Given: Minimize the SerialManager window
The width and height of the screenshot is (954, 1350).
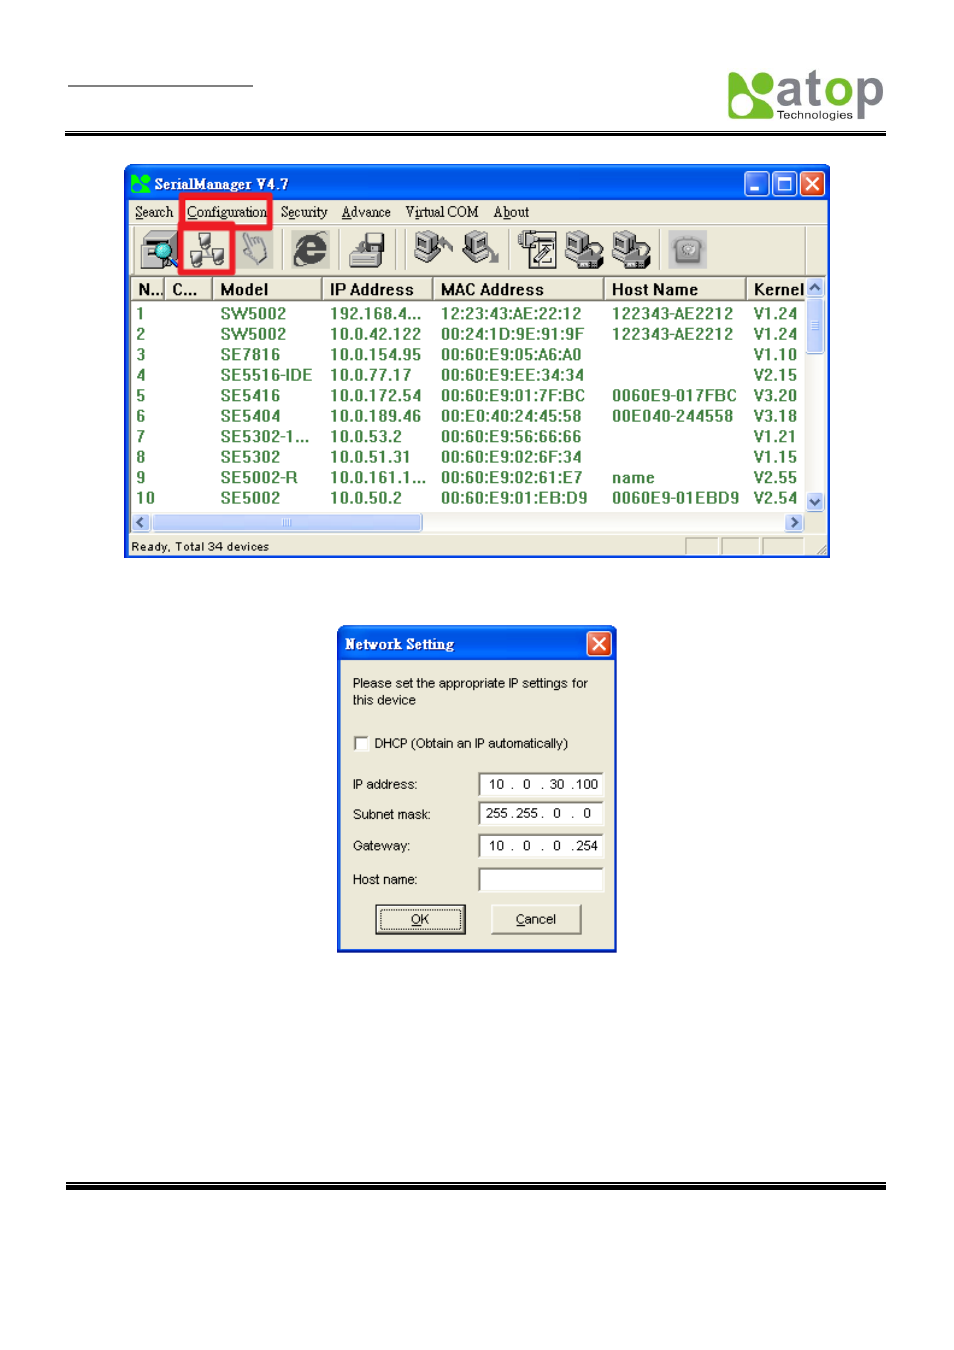Looking at the screenshot, I should pos(757,184).
